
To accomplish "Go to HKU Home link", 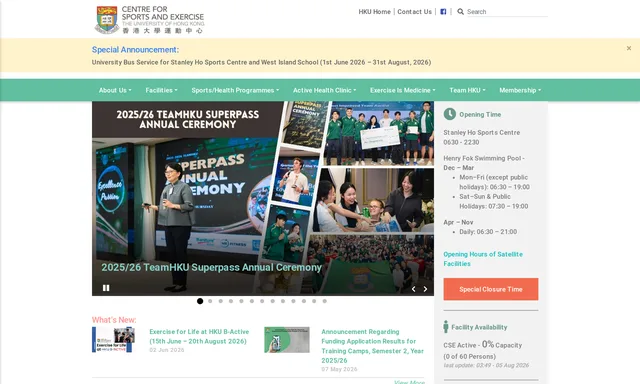I will 375,12.
